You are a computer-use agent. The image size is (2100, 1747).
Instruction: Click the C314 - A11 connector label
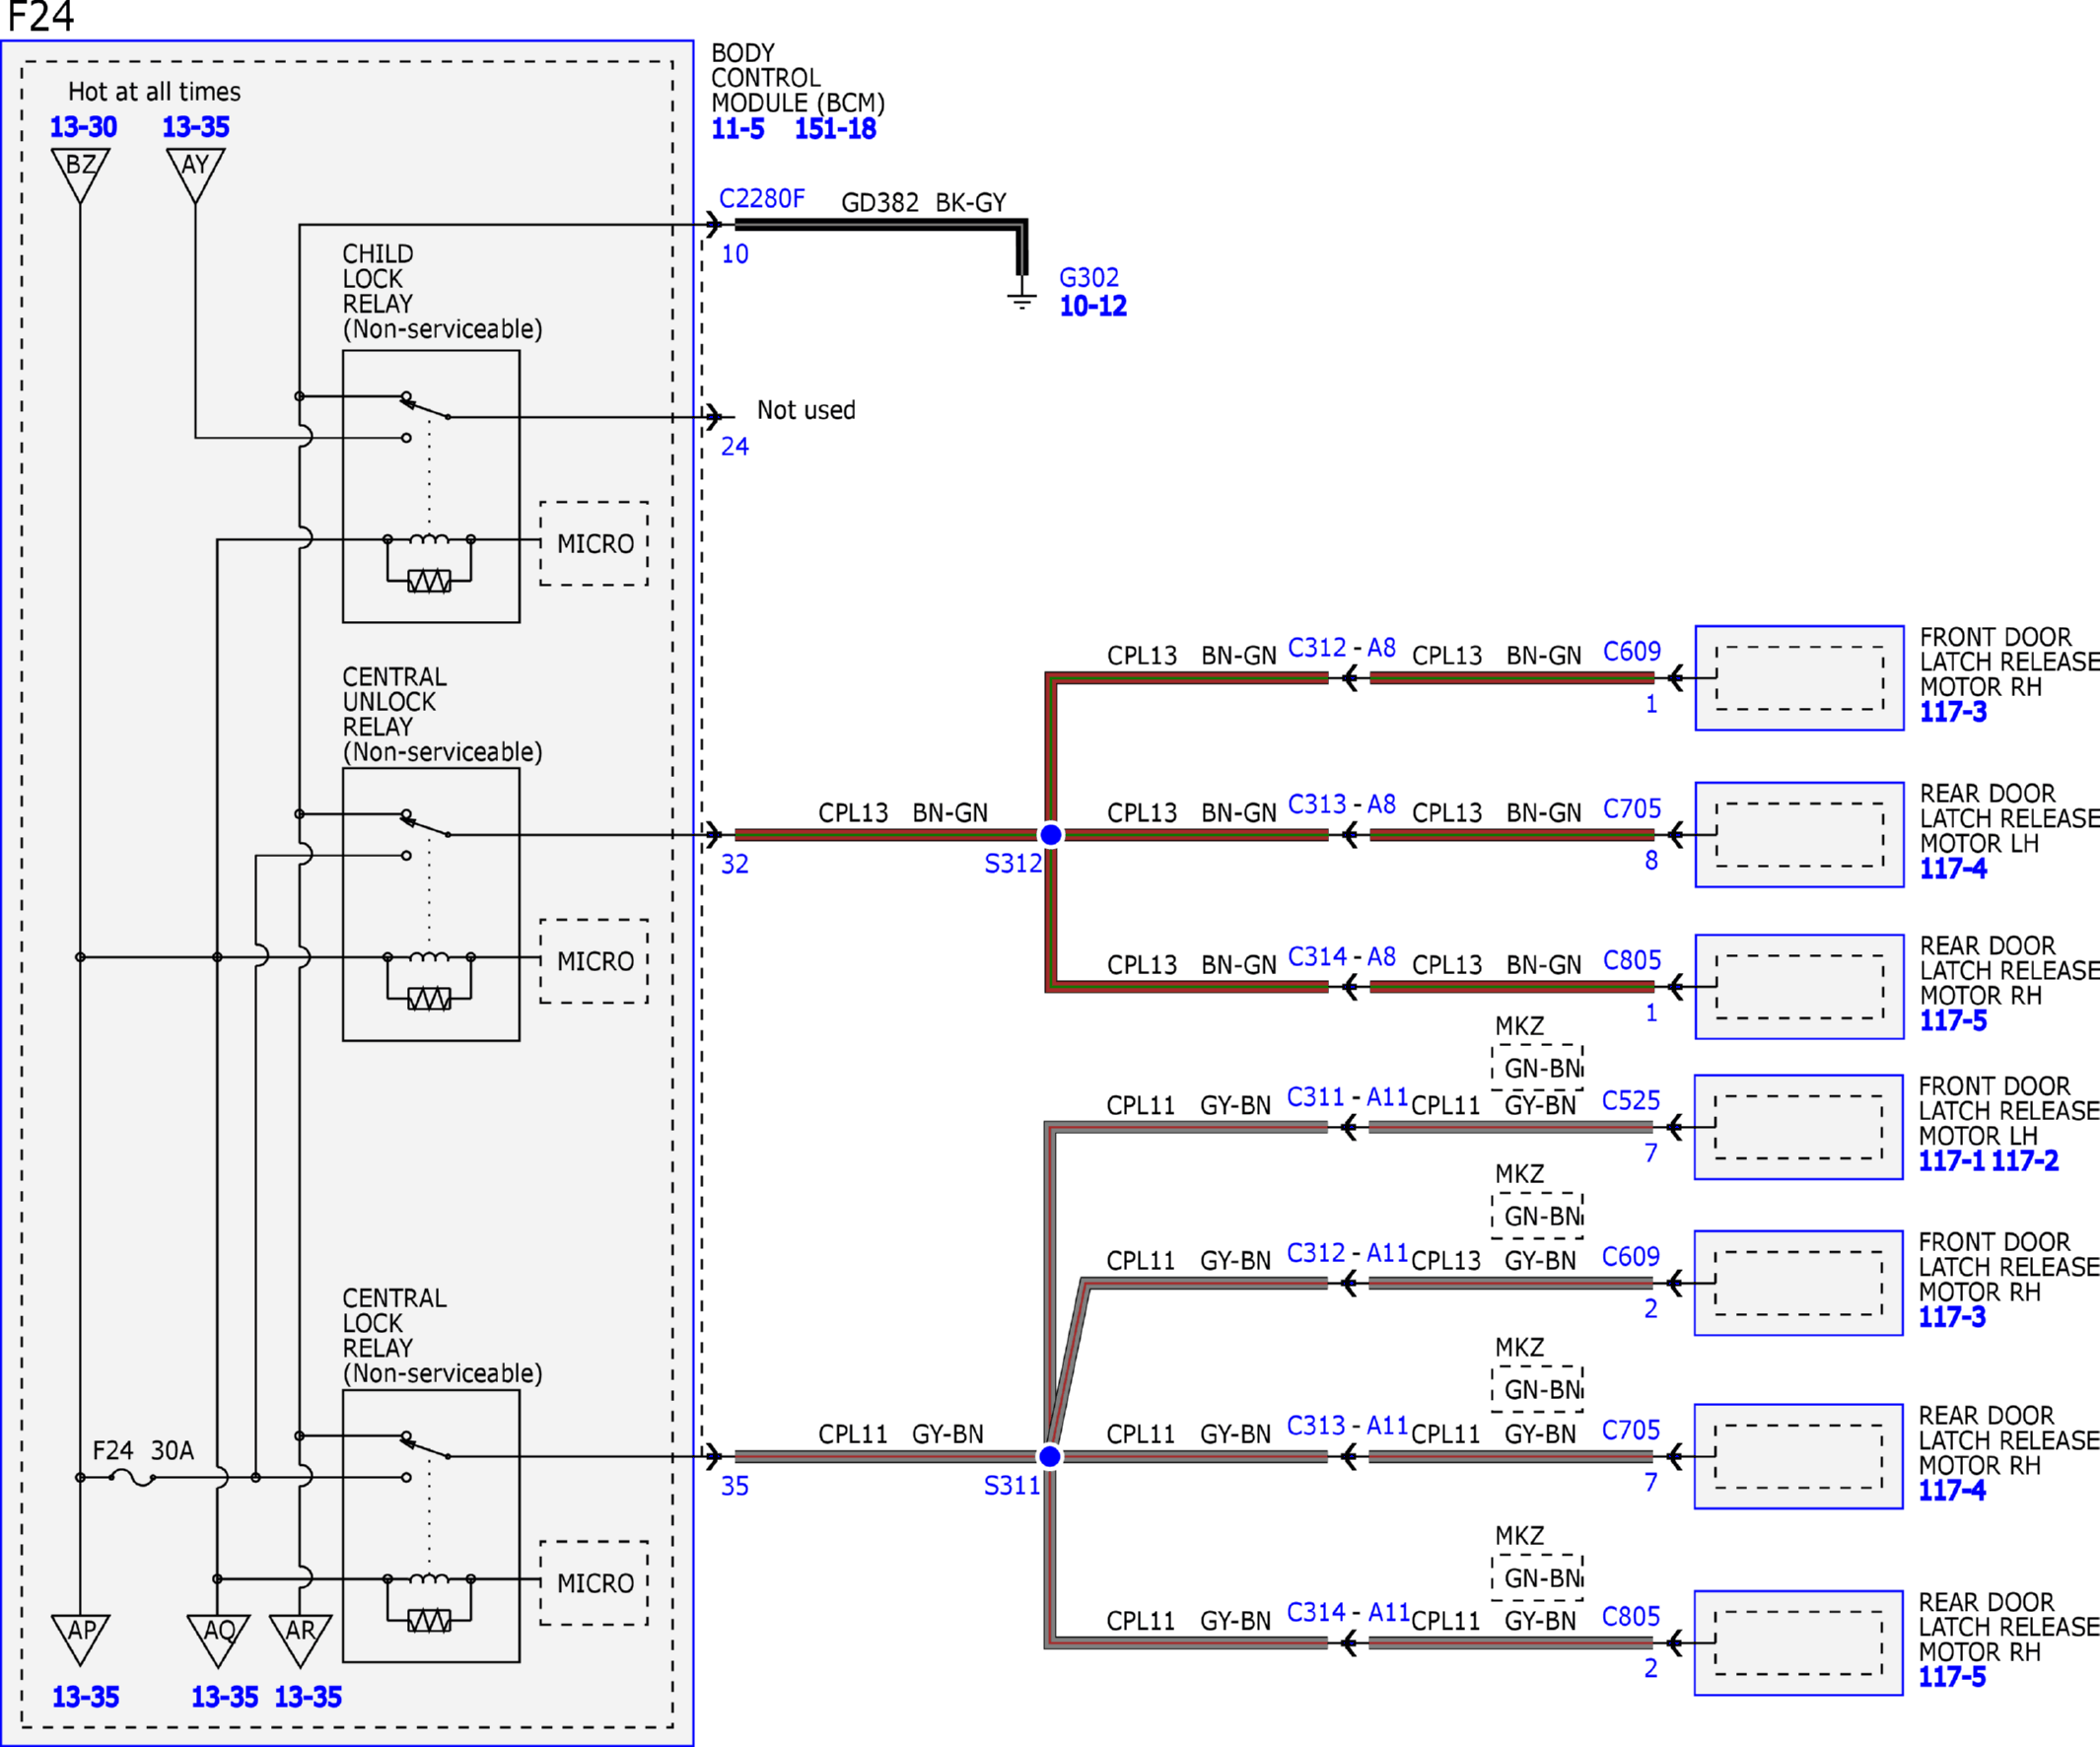tap(1348, 1612)
